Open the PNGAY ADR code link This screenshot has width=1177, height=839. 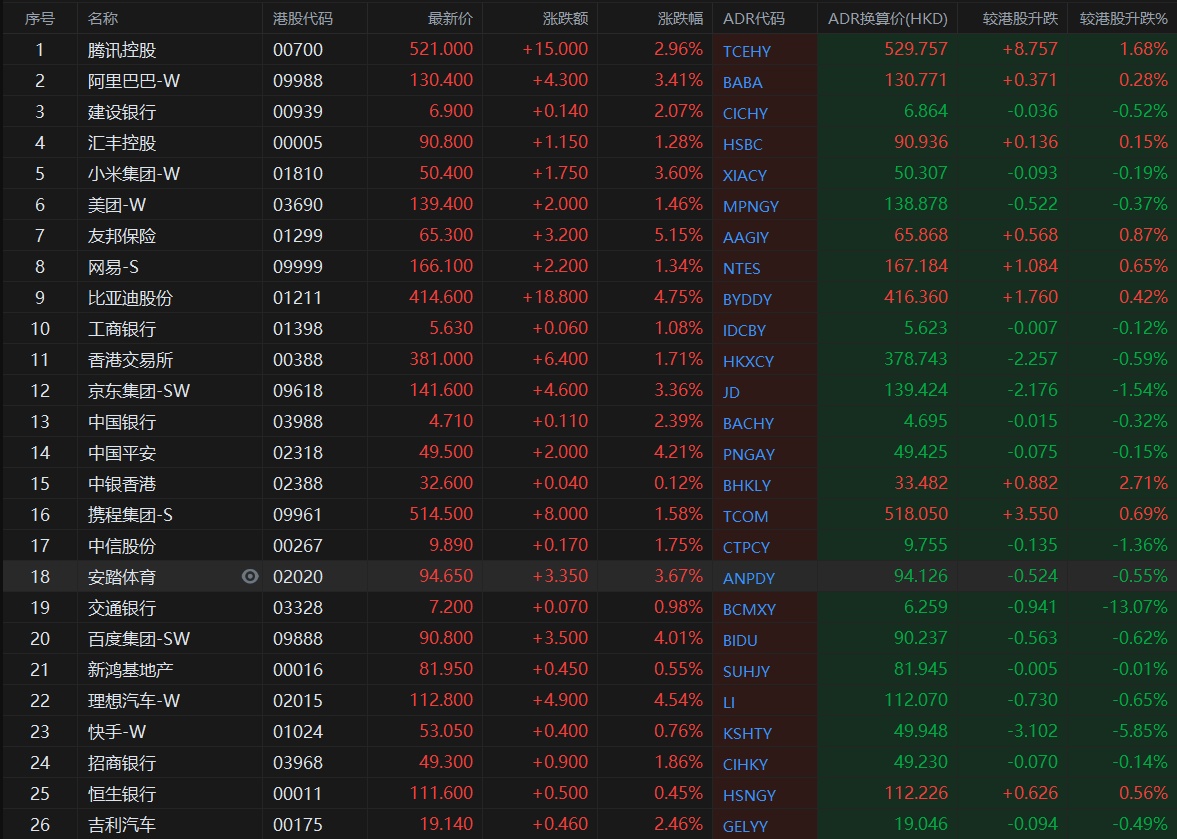tap(748, 454)
